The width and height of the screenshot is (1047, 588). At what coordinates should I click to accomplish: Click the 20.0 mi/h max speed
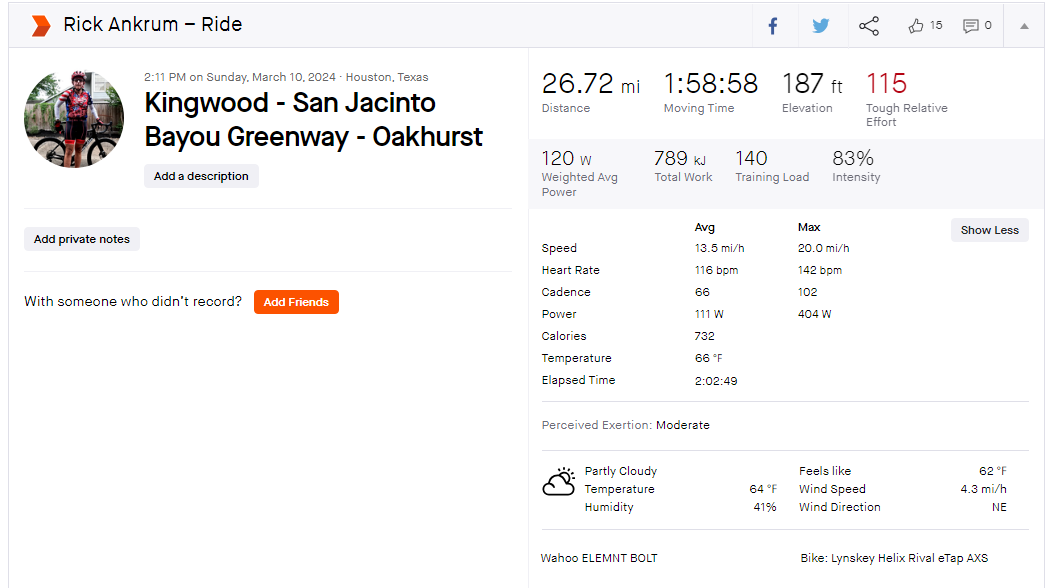(x=823, y=248)
